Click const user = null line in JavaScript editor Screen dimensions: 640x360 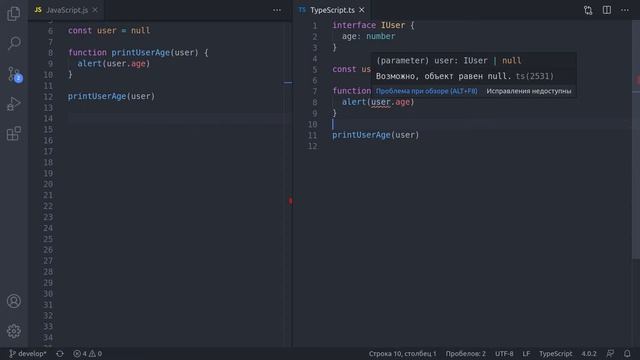click(x=109, y=31)
